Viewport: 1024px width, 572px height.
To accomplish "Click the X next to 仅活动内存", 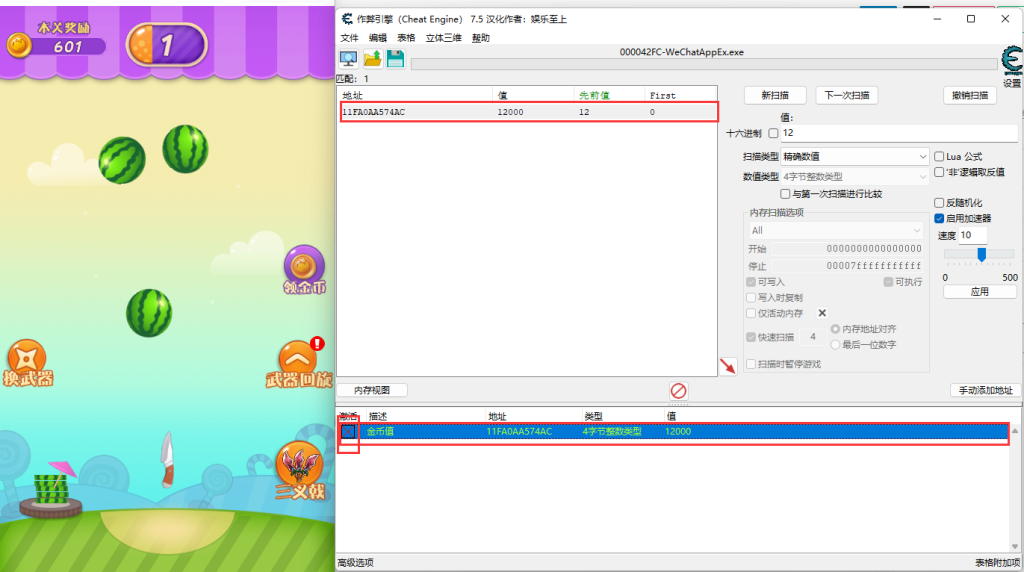I will [x=822, y=313].
